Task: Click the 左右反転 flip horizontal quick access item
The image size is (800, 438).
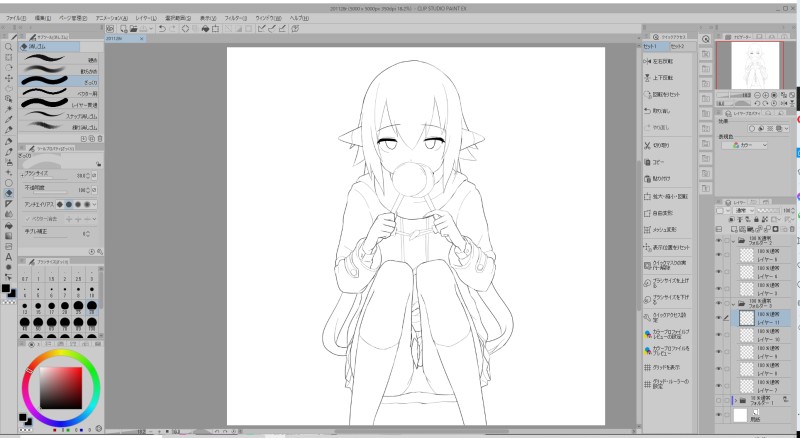Action: click(x=666, y=61)
